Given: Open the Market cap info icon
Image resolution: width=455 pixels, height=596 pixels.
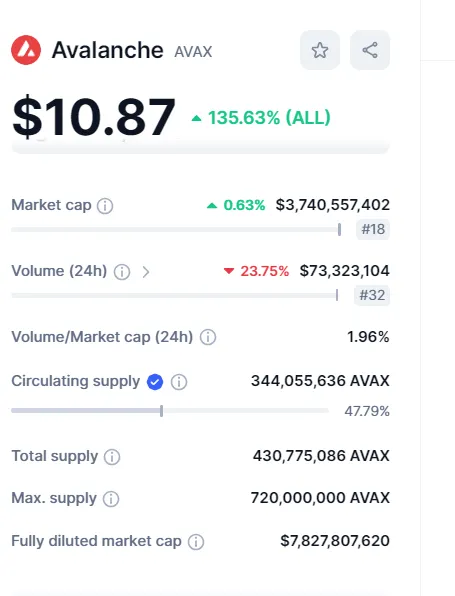Looking at the screenshot, I should pyautogui.click(x=105, y=206).
